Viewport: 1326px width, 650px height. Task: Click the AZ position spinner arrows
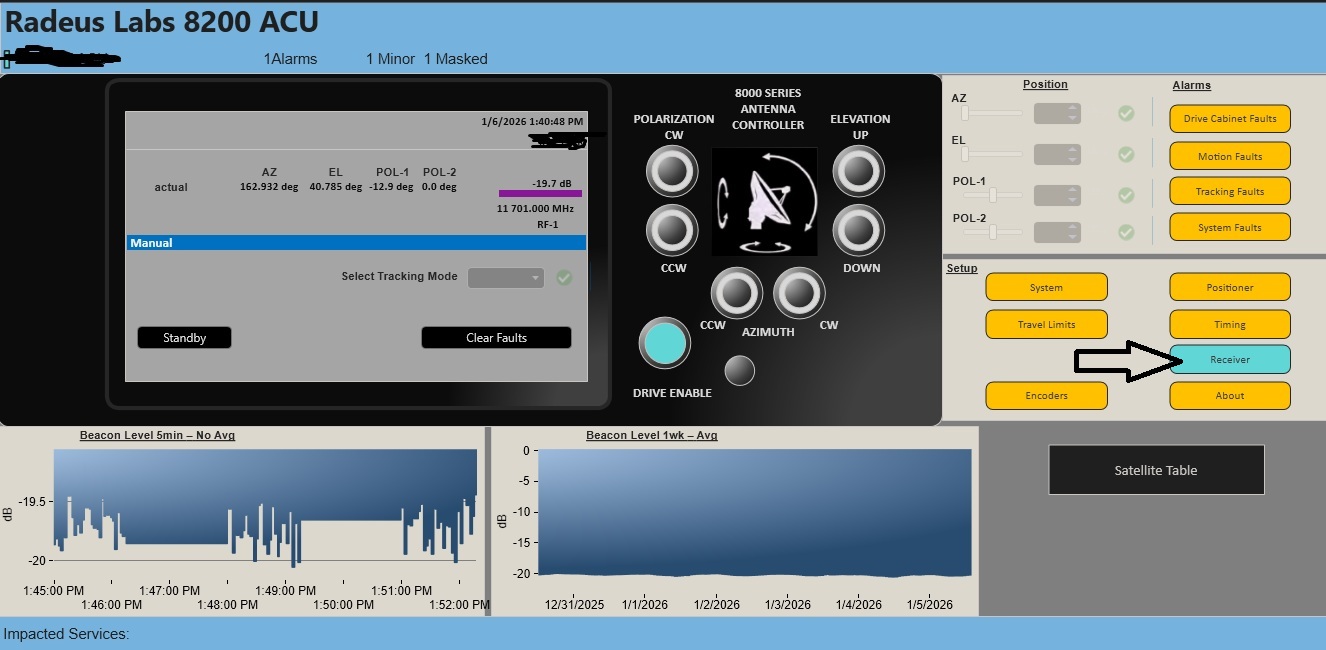(x=1073, y=114)
